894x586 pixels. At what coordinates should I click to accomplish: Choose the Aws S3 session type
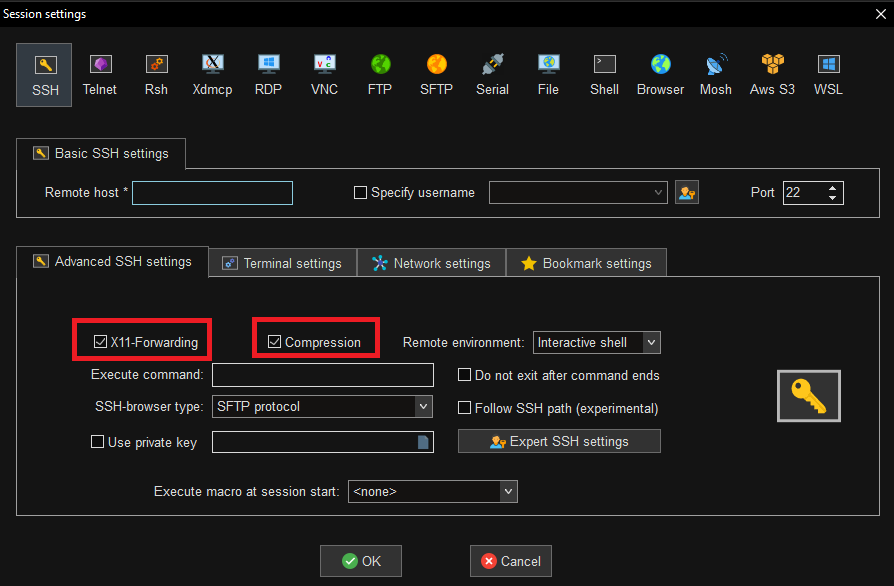[x=772, y=74]
